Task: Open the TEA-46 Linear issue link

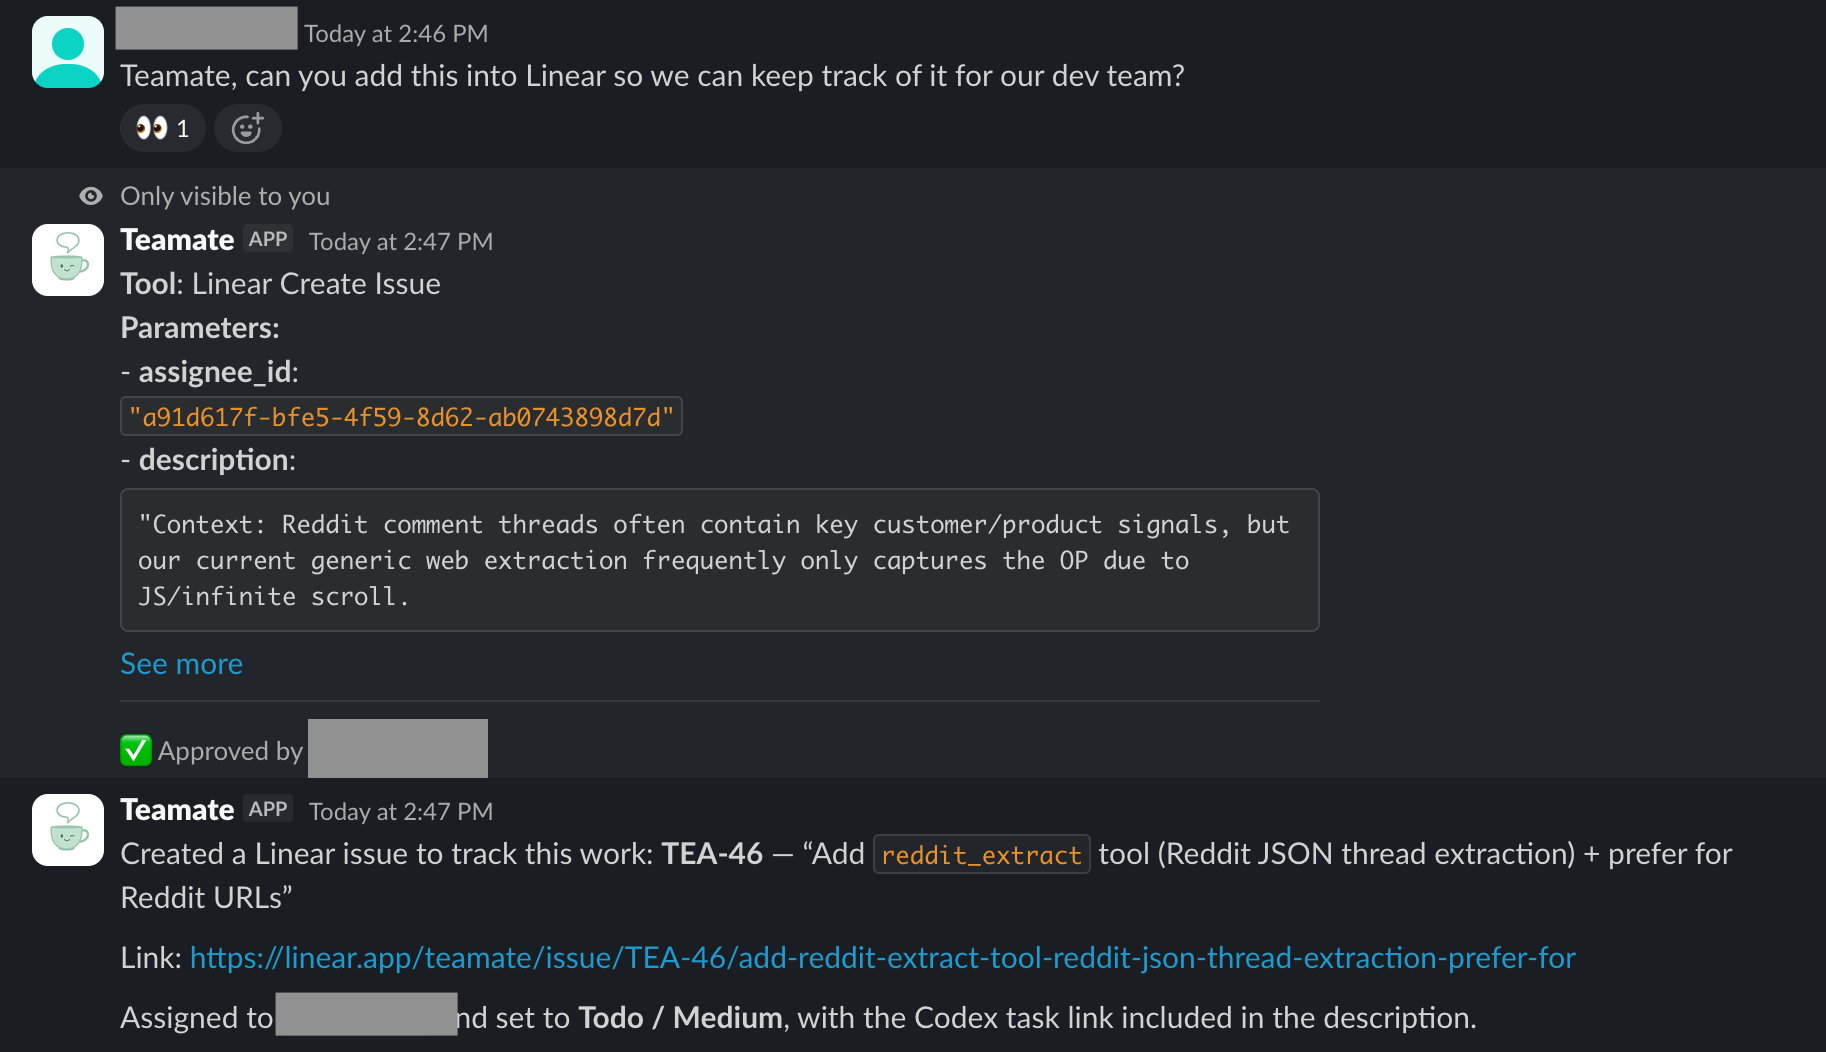Action: (881, 957)
